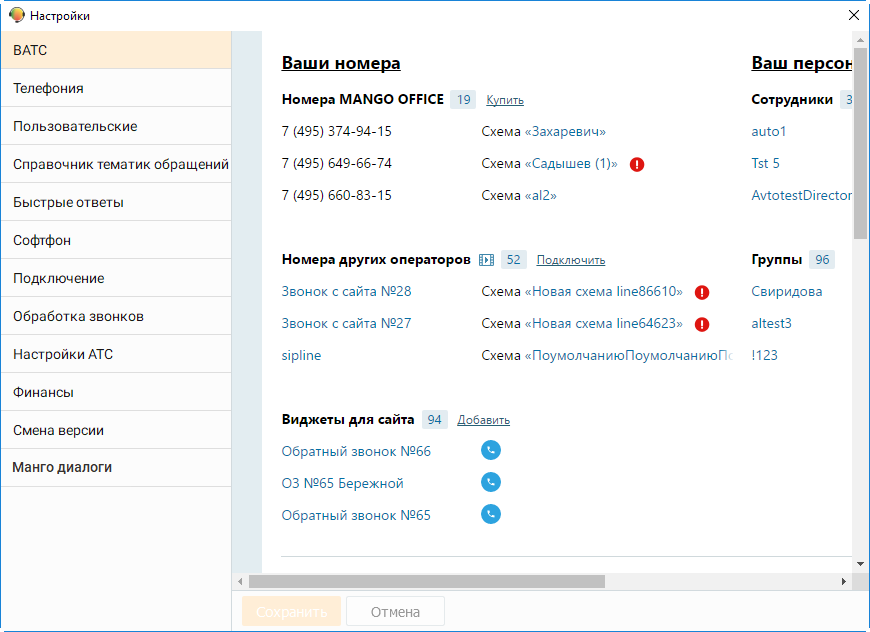Click Добавить link for site widgets
The image size is (870, 632).
pos(483,420)
